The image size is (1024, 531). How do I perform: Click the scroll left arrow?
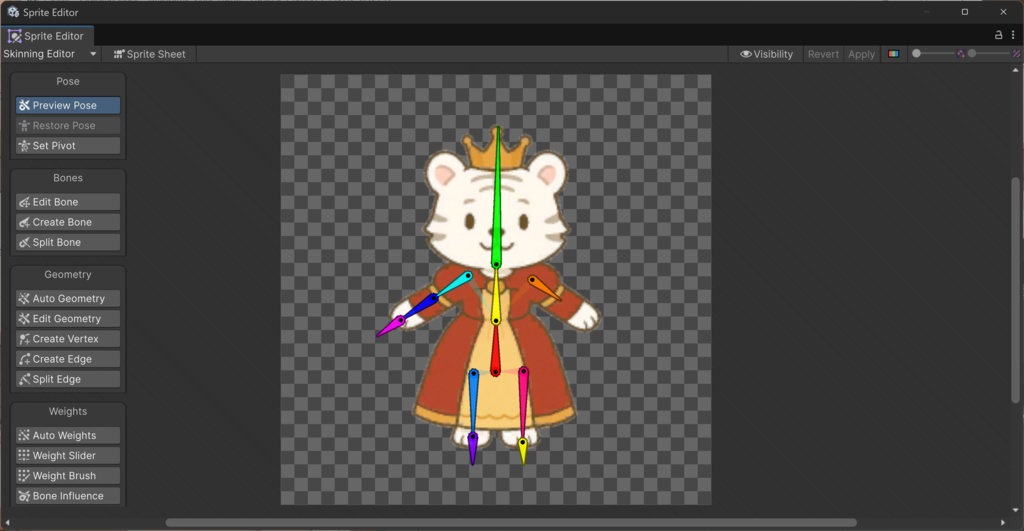[7, 523]
